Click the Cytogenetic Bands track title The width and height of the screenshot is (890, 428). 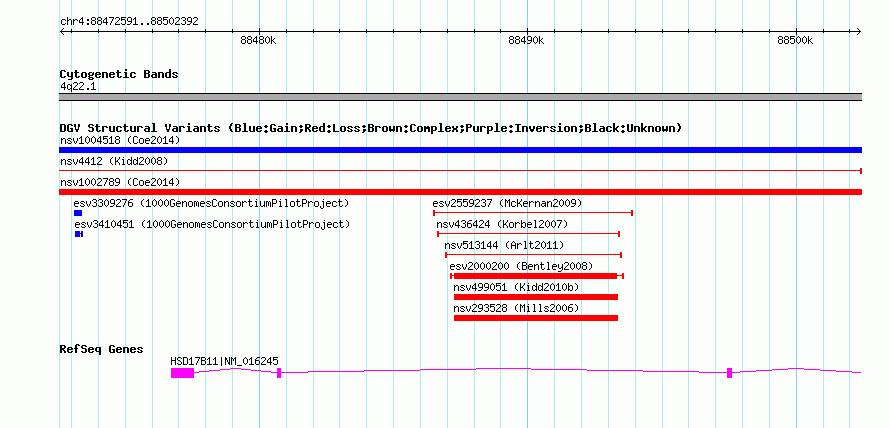click(119, 74)
